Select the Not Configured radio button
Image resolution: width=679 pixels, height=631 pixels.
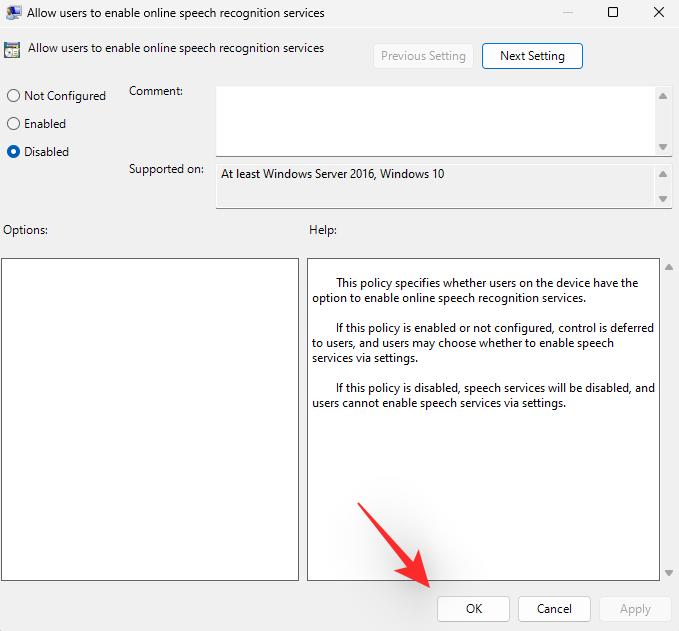[x=13, y=96]
